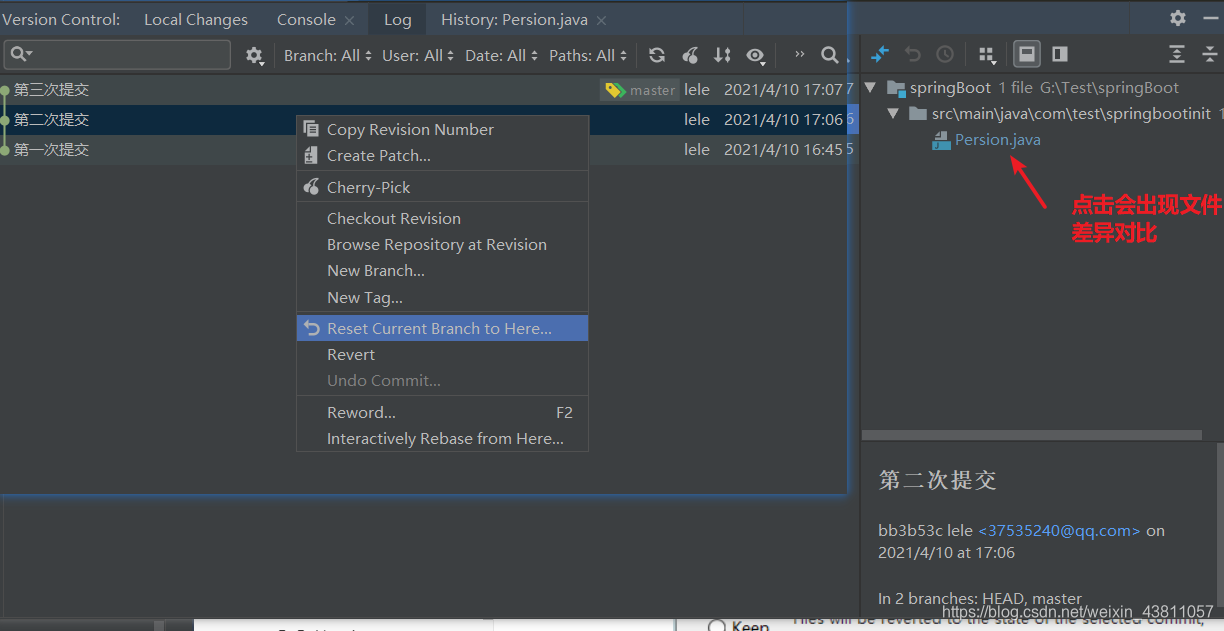
Task: Click Copy Revision Number in context menu
Action: [408, 129]
